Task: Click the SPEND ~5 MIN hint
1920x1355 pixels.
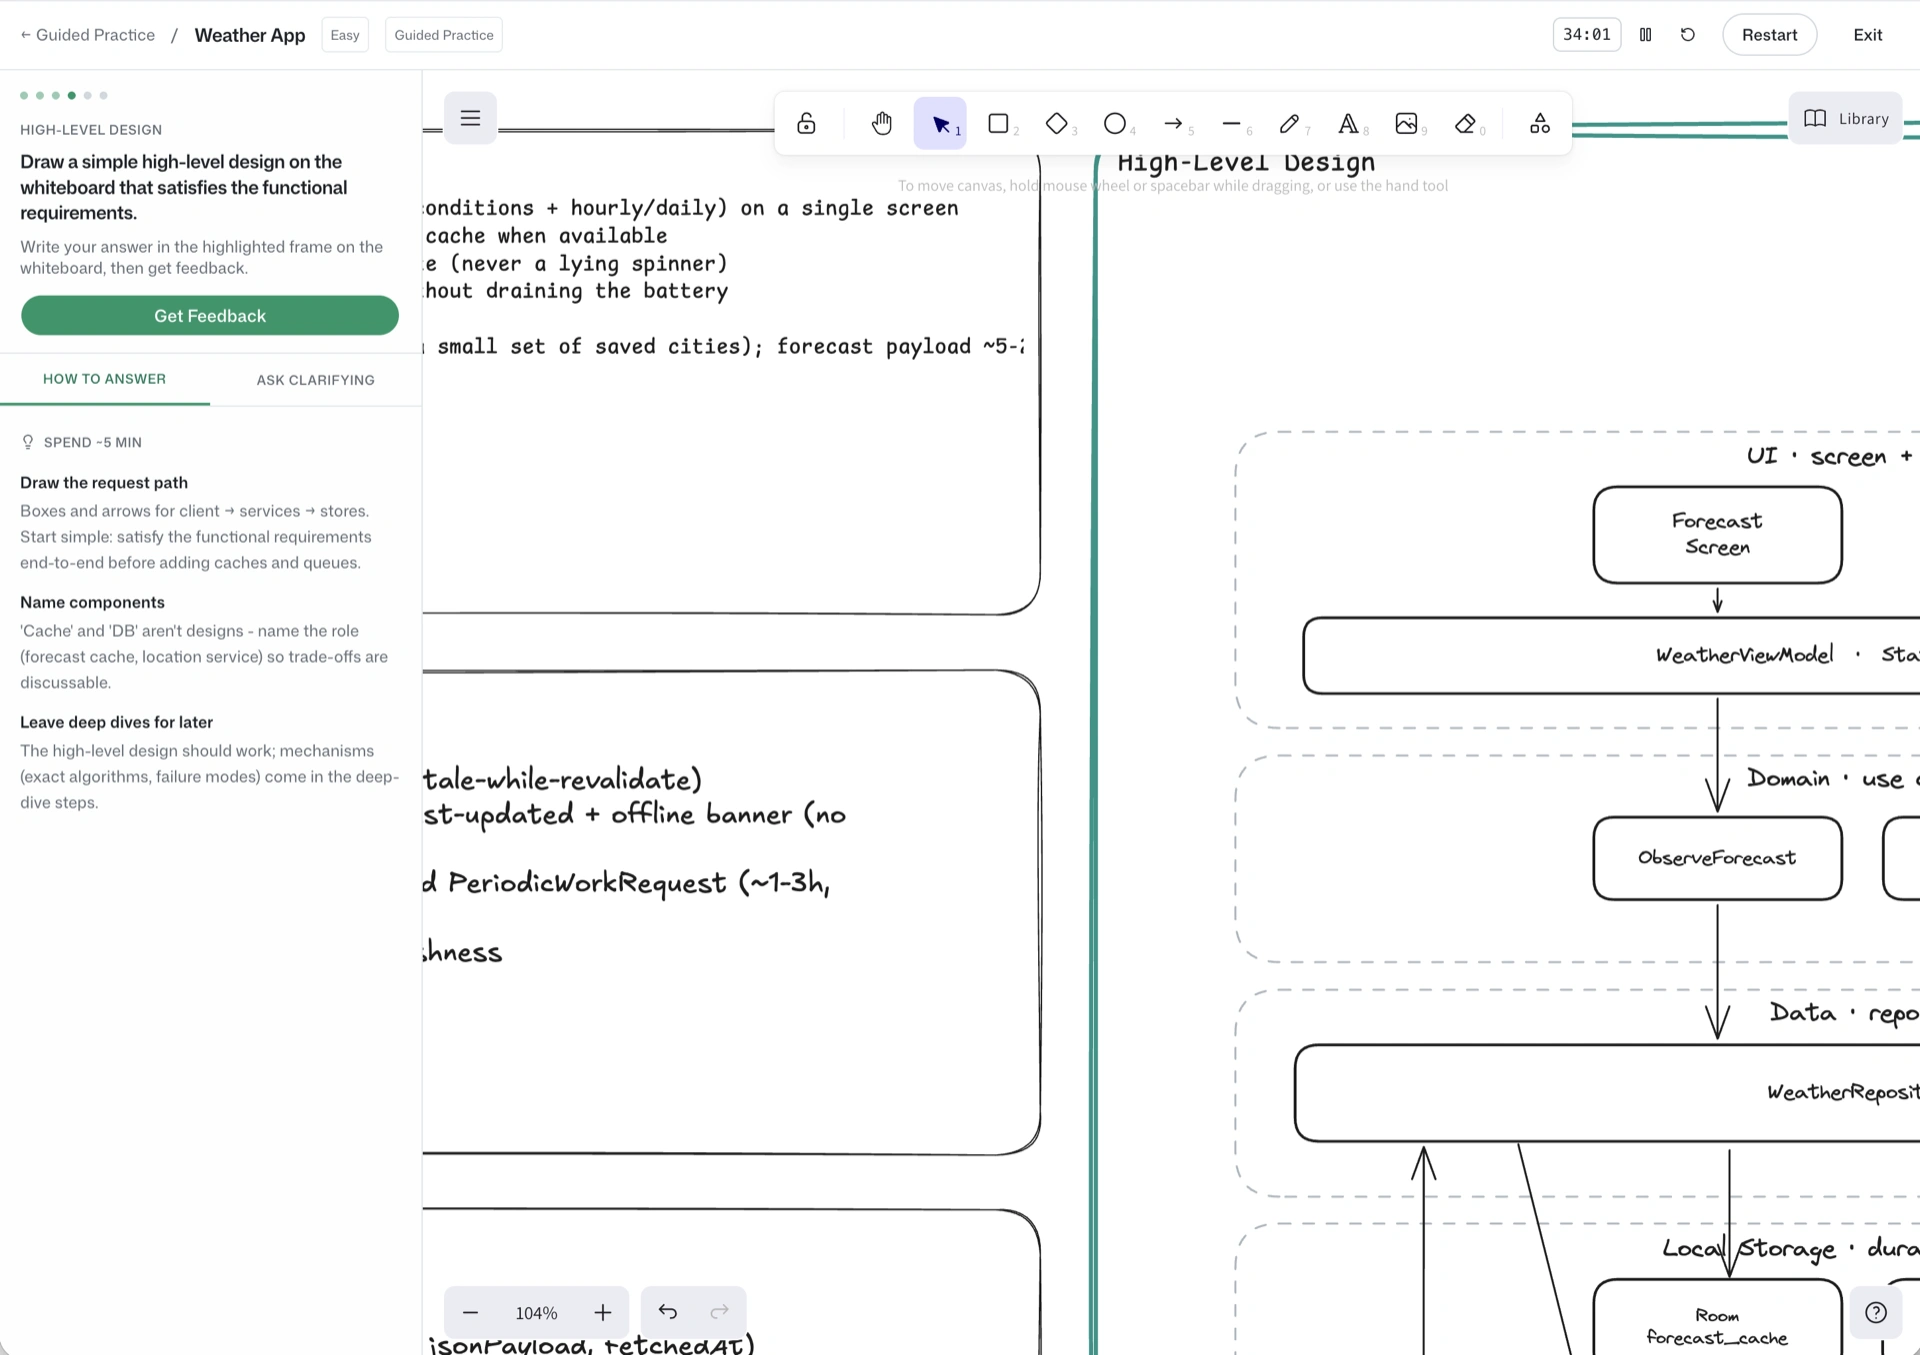Action: click(82, 442)
